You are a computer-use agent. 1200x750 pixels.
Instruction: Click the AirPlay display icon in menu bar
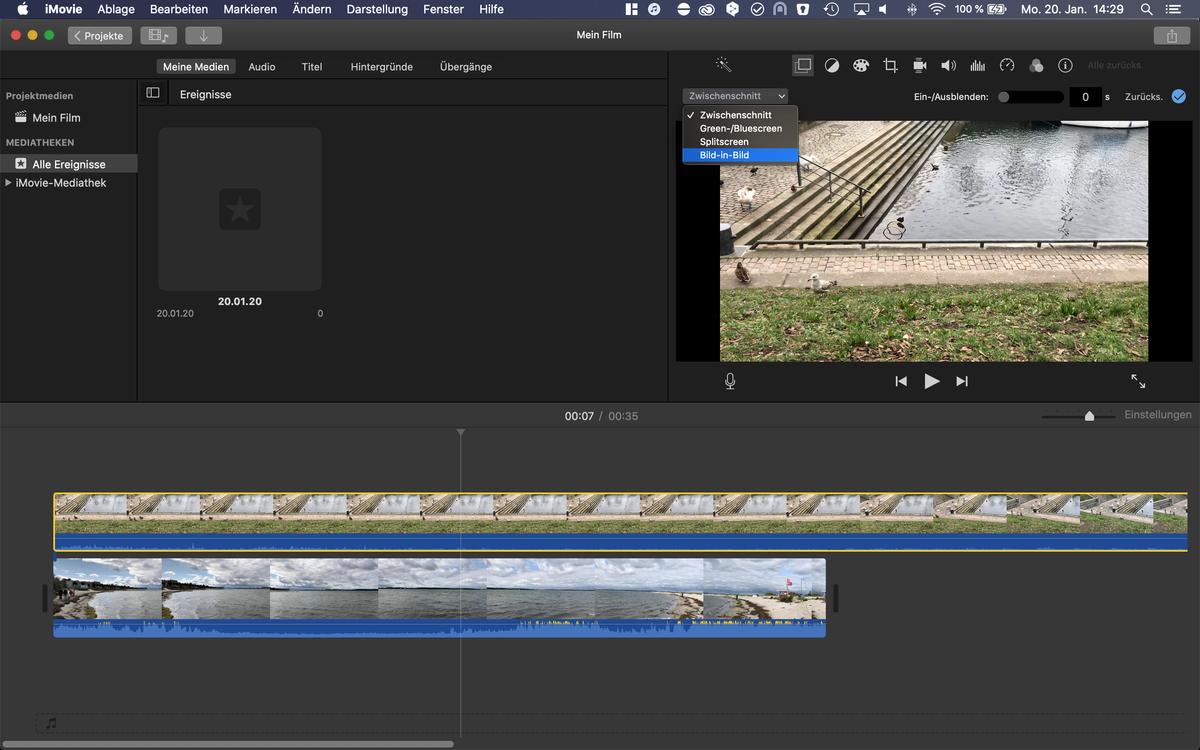click(861, 9)
